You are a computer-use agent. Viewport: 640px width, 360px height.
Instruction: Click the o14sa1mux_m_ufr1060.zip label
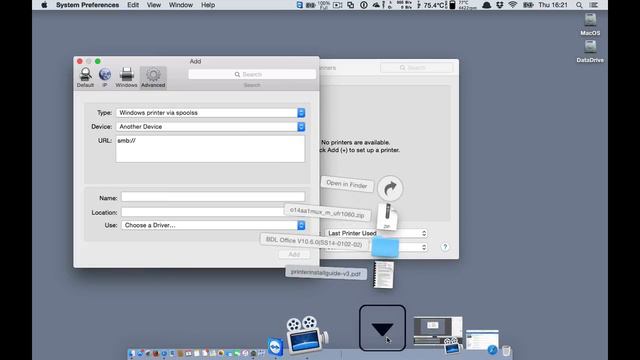(x=327, y=212)
